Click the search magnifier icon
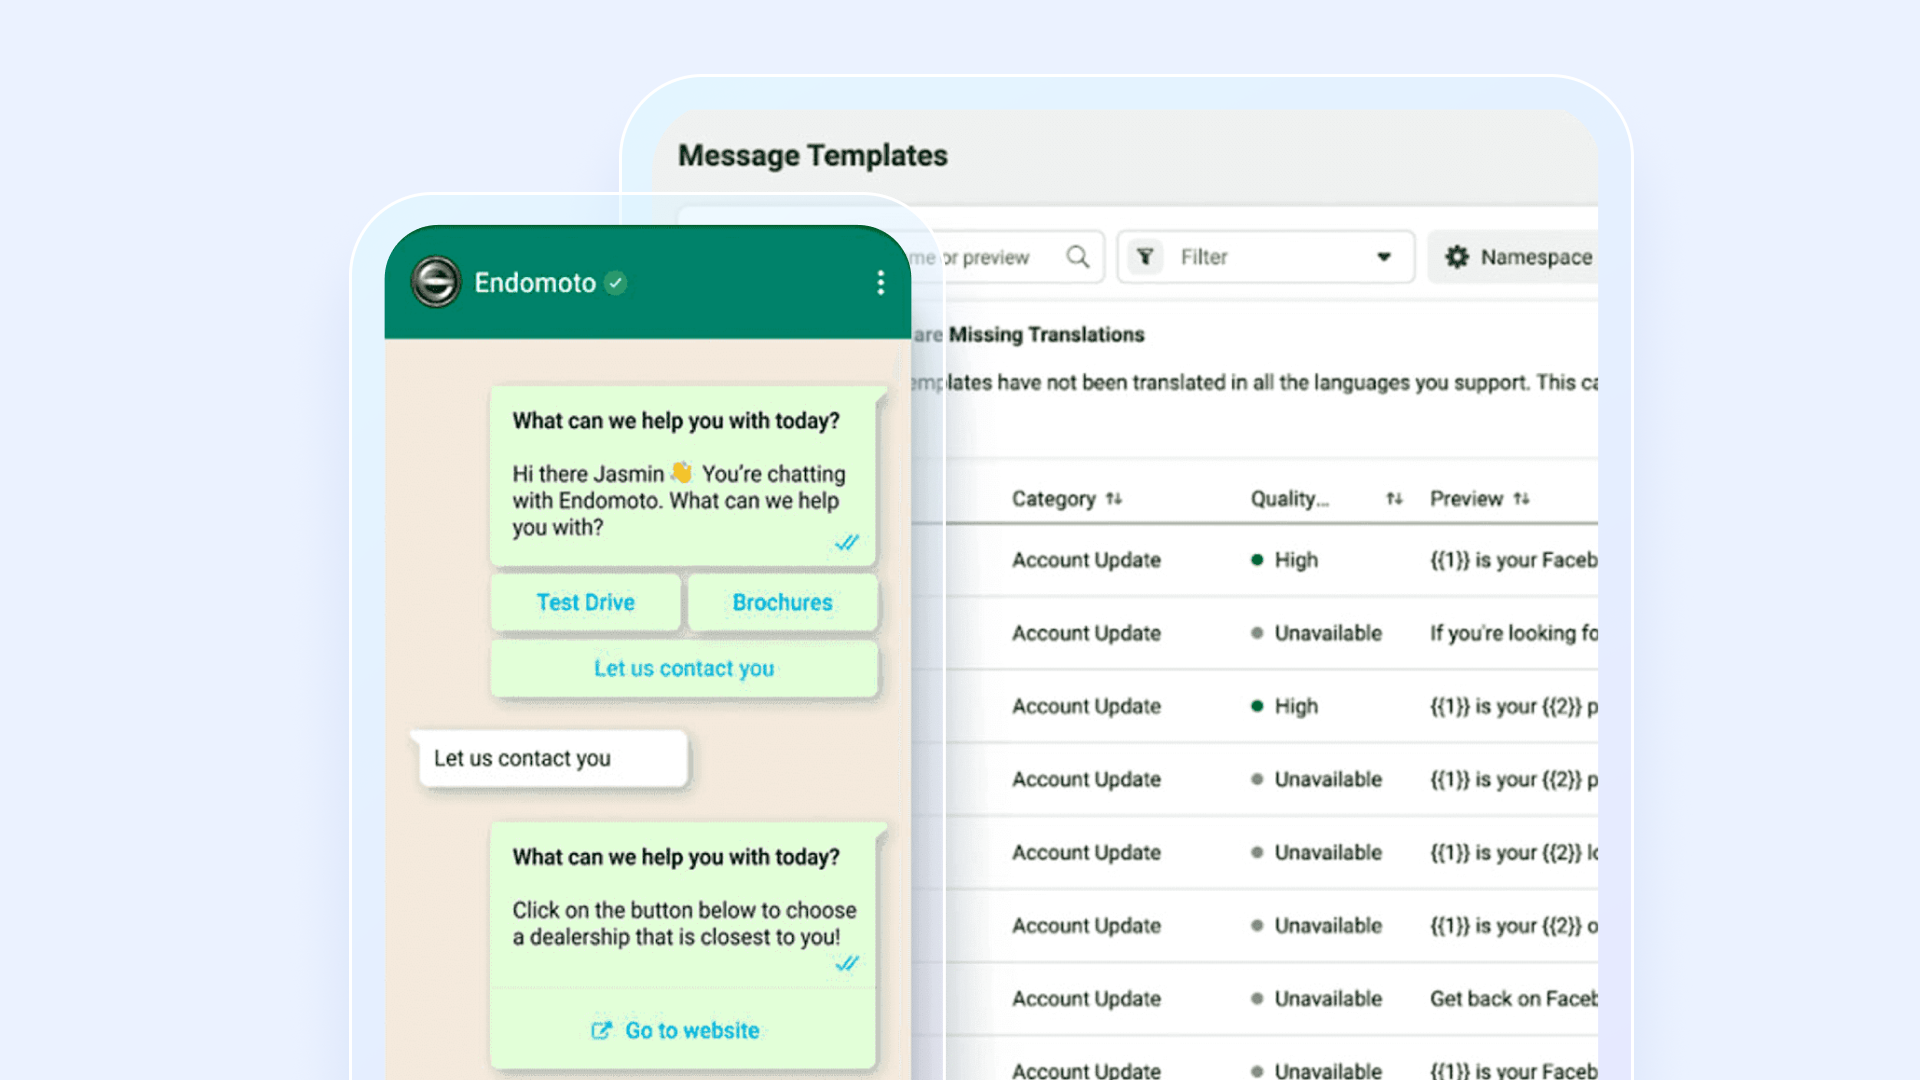Image resolution: width=1920 pixels, height=1080 pixels. pos(1077,257)
